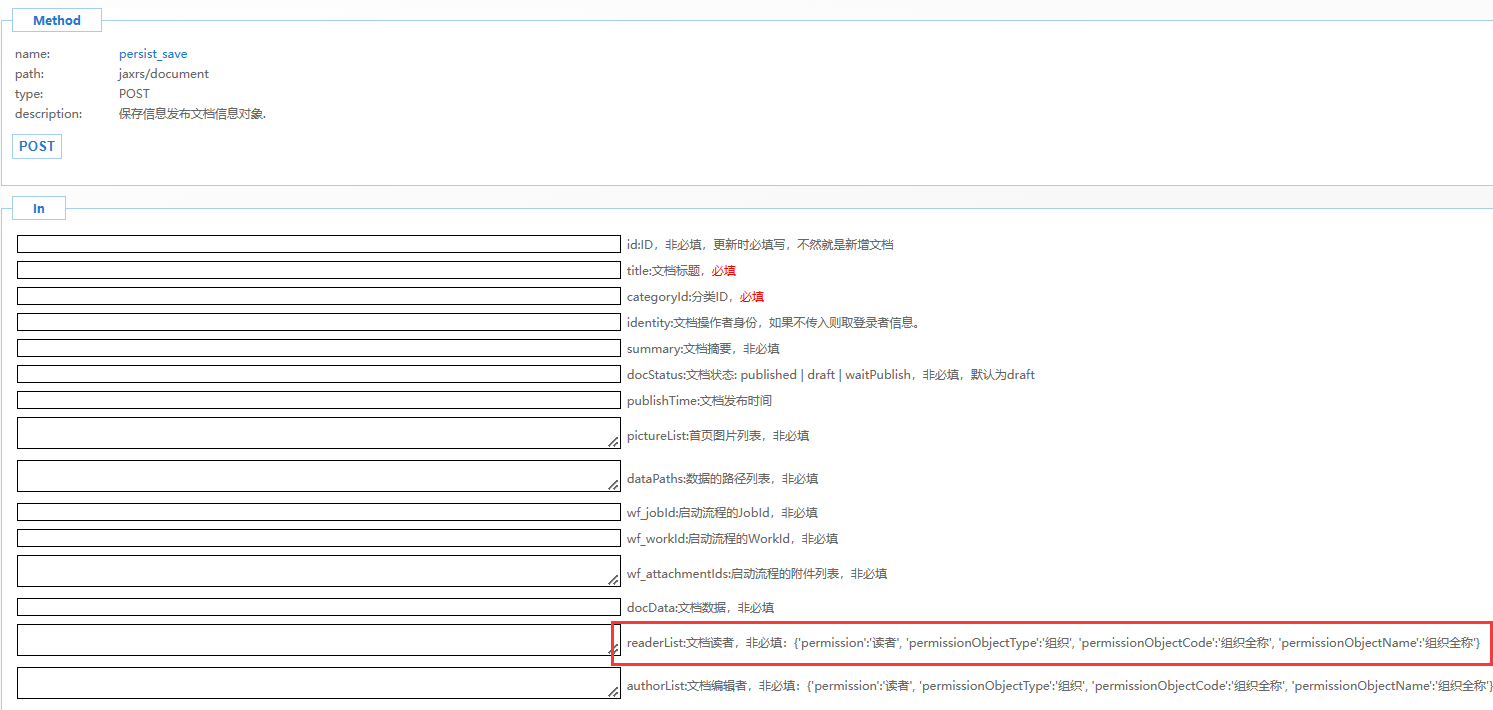The width and height of the screenshot is (1493, 710).
Task: Focus the authorList textarea
Action: [x=319, y=683]
